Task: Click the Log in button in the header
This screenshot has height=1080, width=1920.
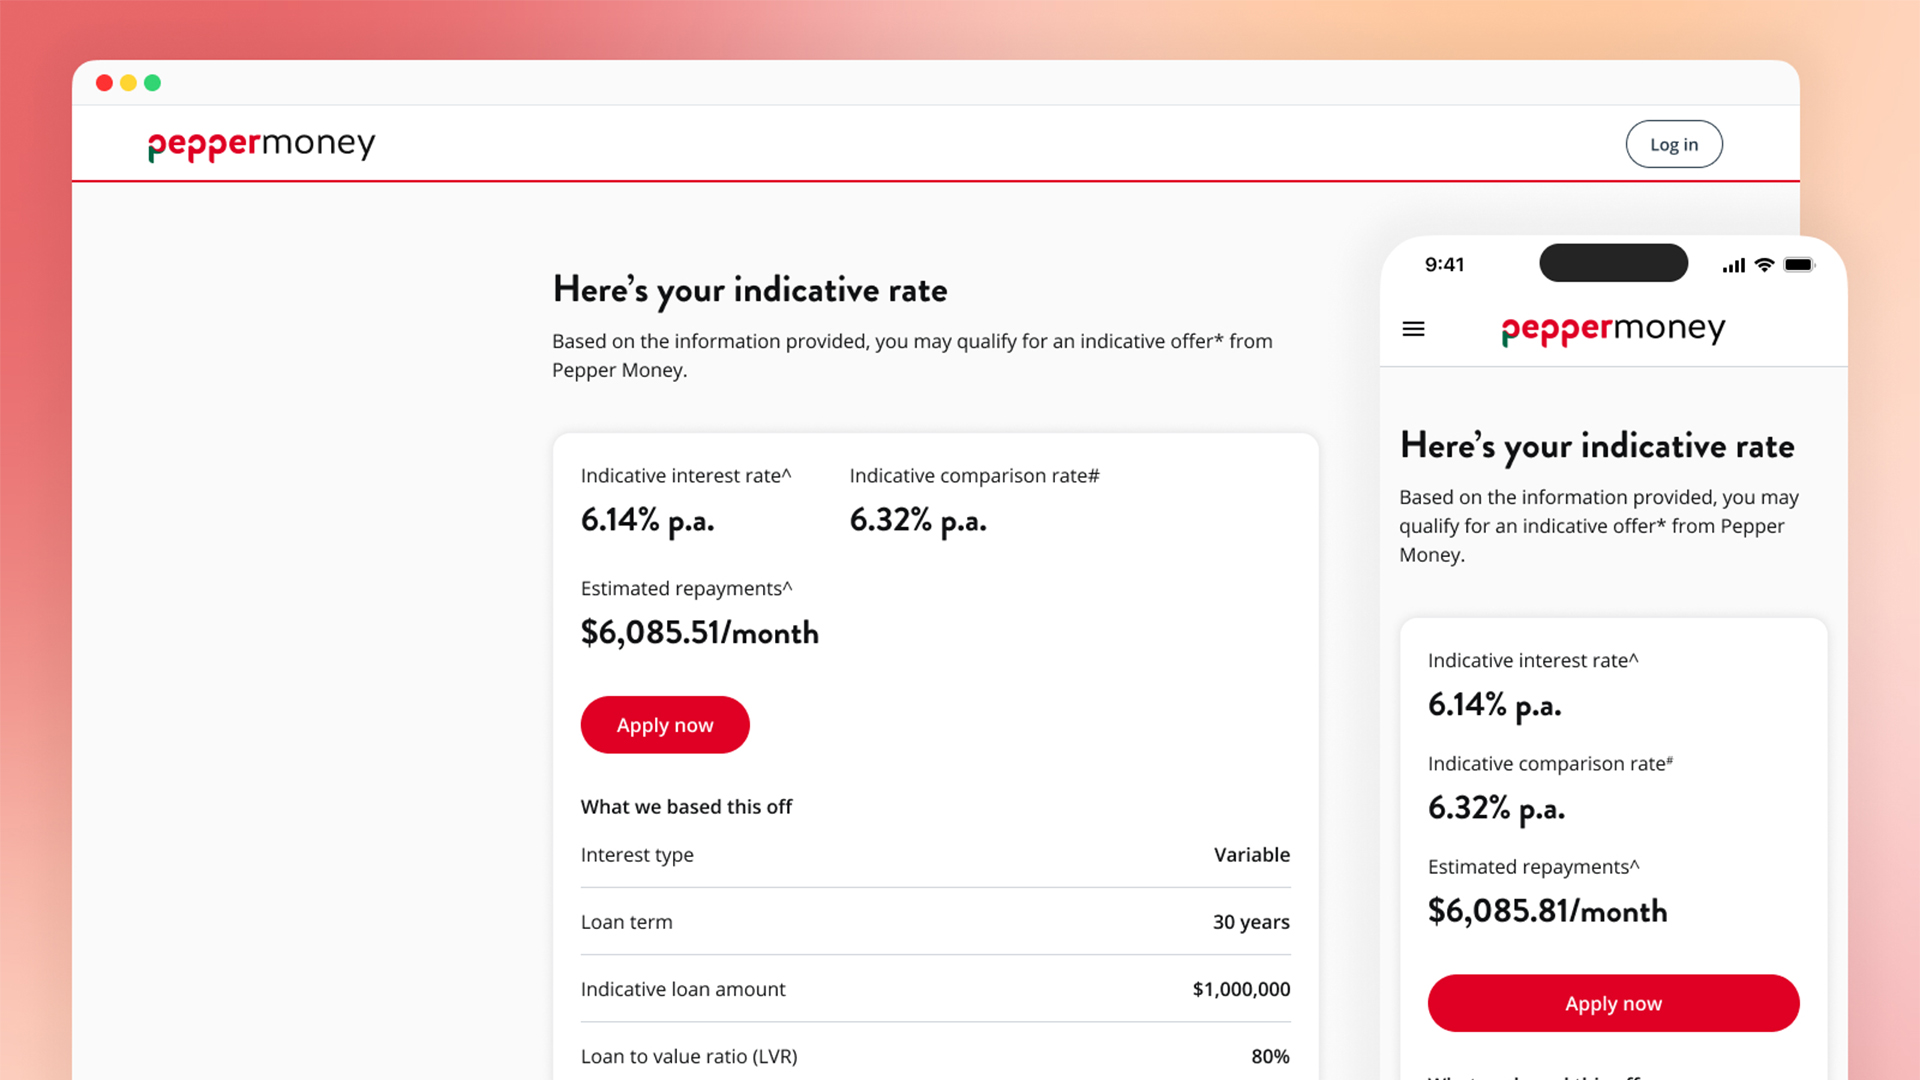Action: click(x=1673, y=143)
